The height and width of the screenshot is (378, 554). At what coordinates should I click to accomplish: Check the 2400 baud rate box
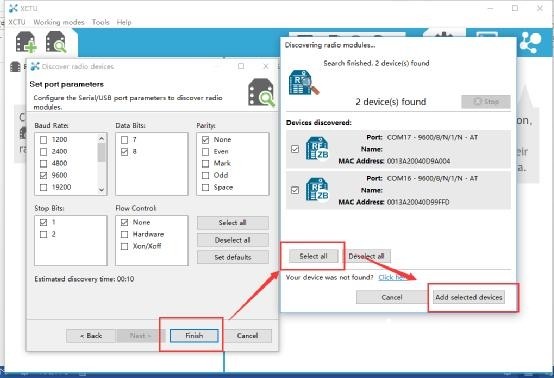[x=43, y=152]
